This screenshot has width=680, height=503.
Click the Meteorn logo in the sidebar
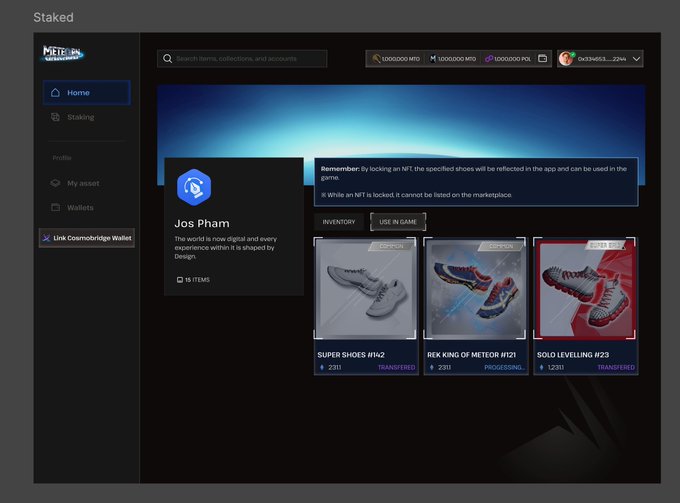[x=62, y=55]
